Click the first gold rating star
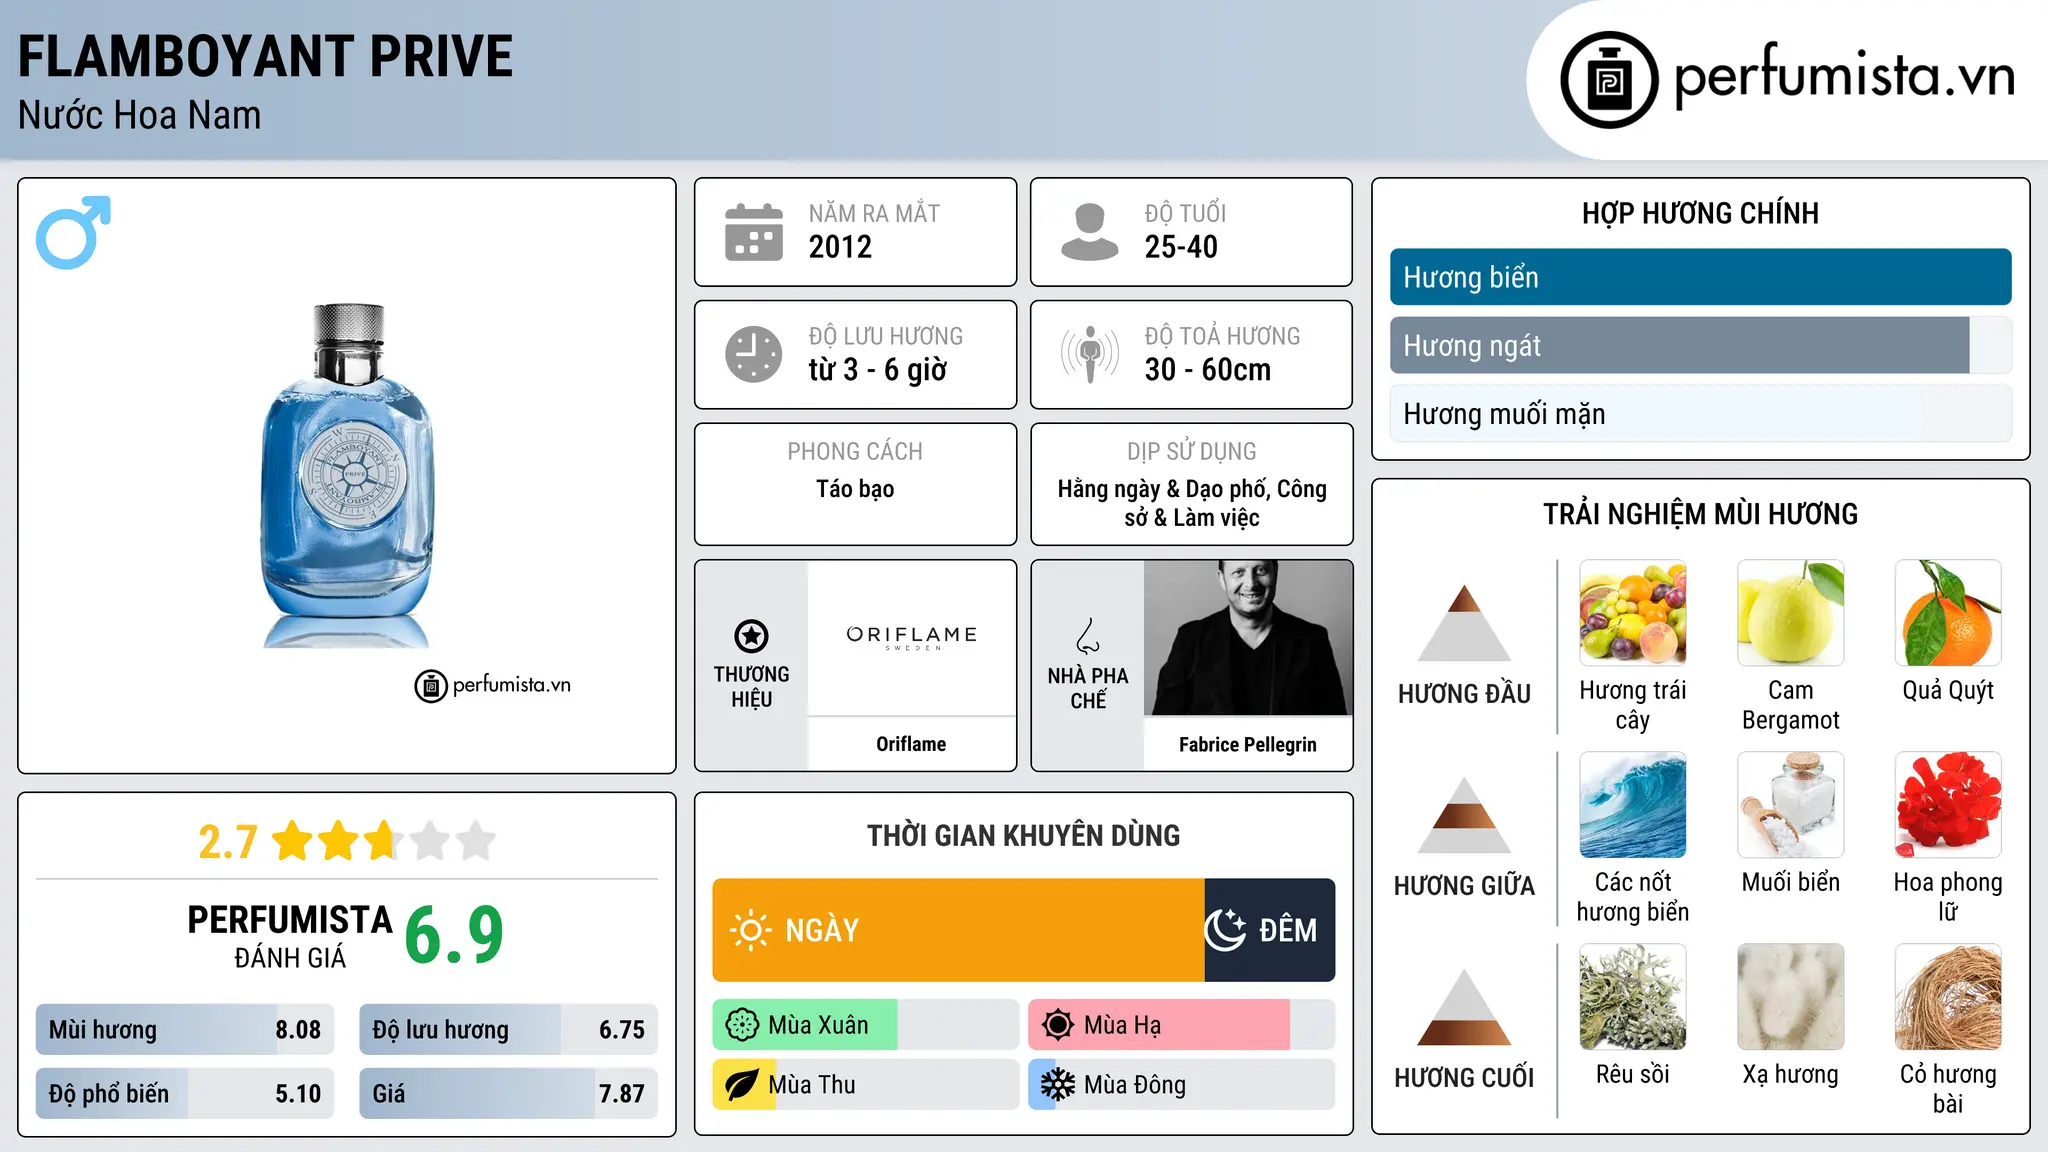Screen dimensions: 2048x1152 coord(293,841)
